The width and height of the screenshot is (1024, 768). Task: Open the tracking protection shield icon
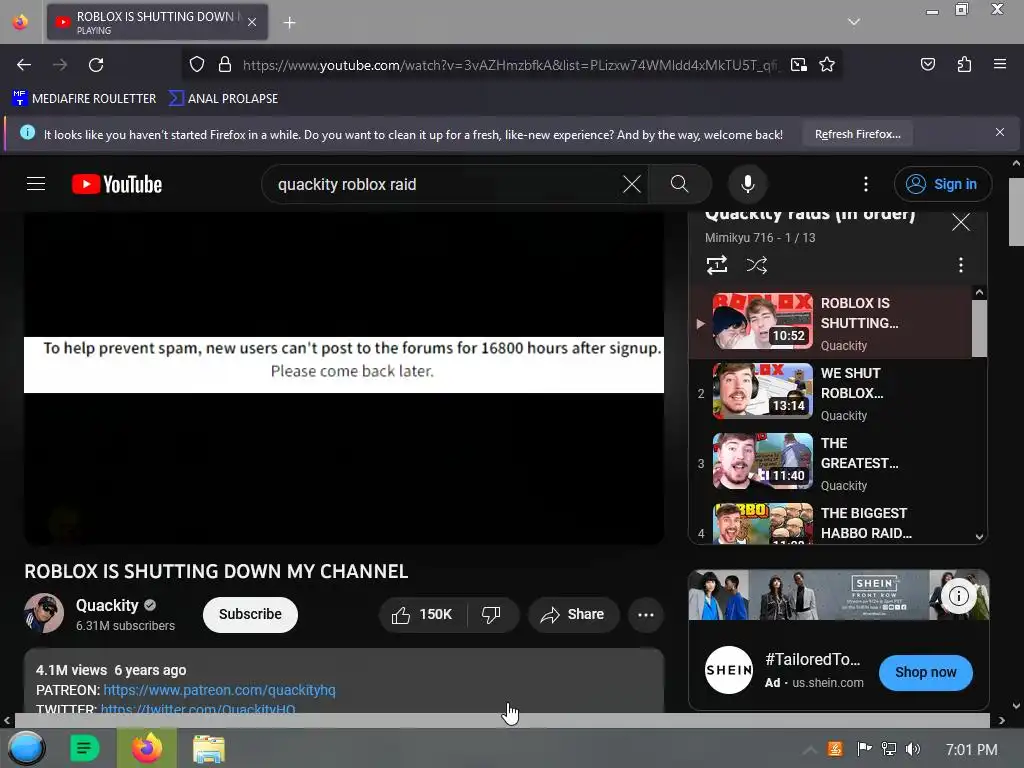click(x=197, y=64)
